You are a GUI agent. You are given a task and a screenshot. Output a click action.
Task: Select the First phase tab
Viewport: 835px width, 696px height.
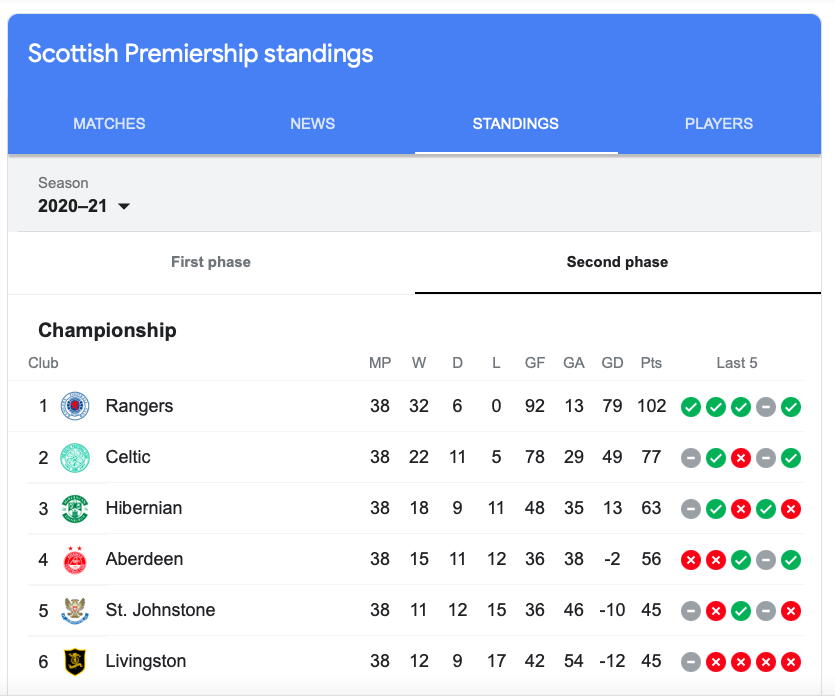211,262
